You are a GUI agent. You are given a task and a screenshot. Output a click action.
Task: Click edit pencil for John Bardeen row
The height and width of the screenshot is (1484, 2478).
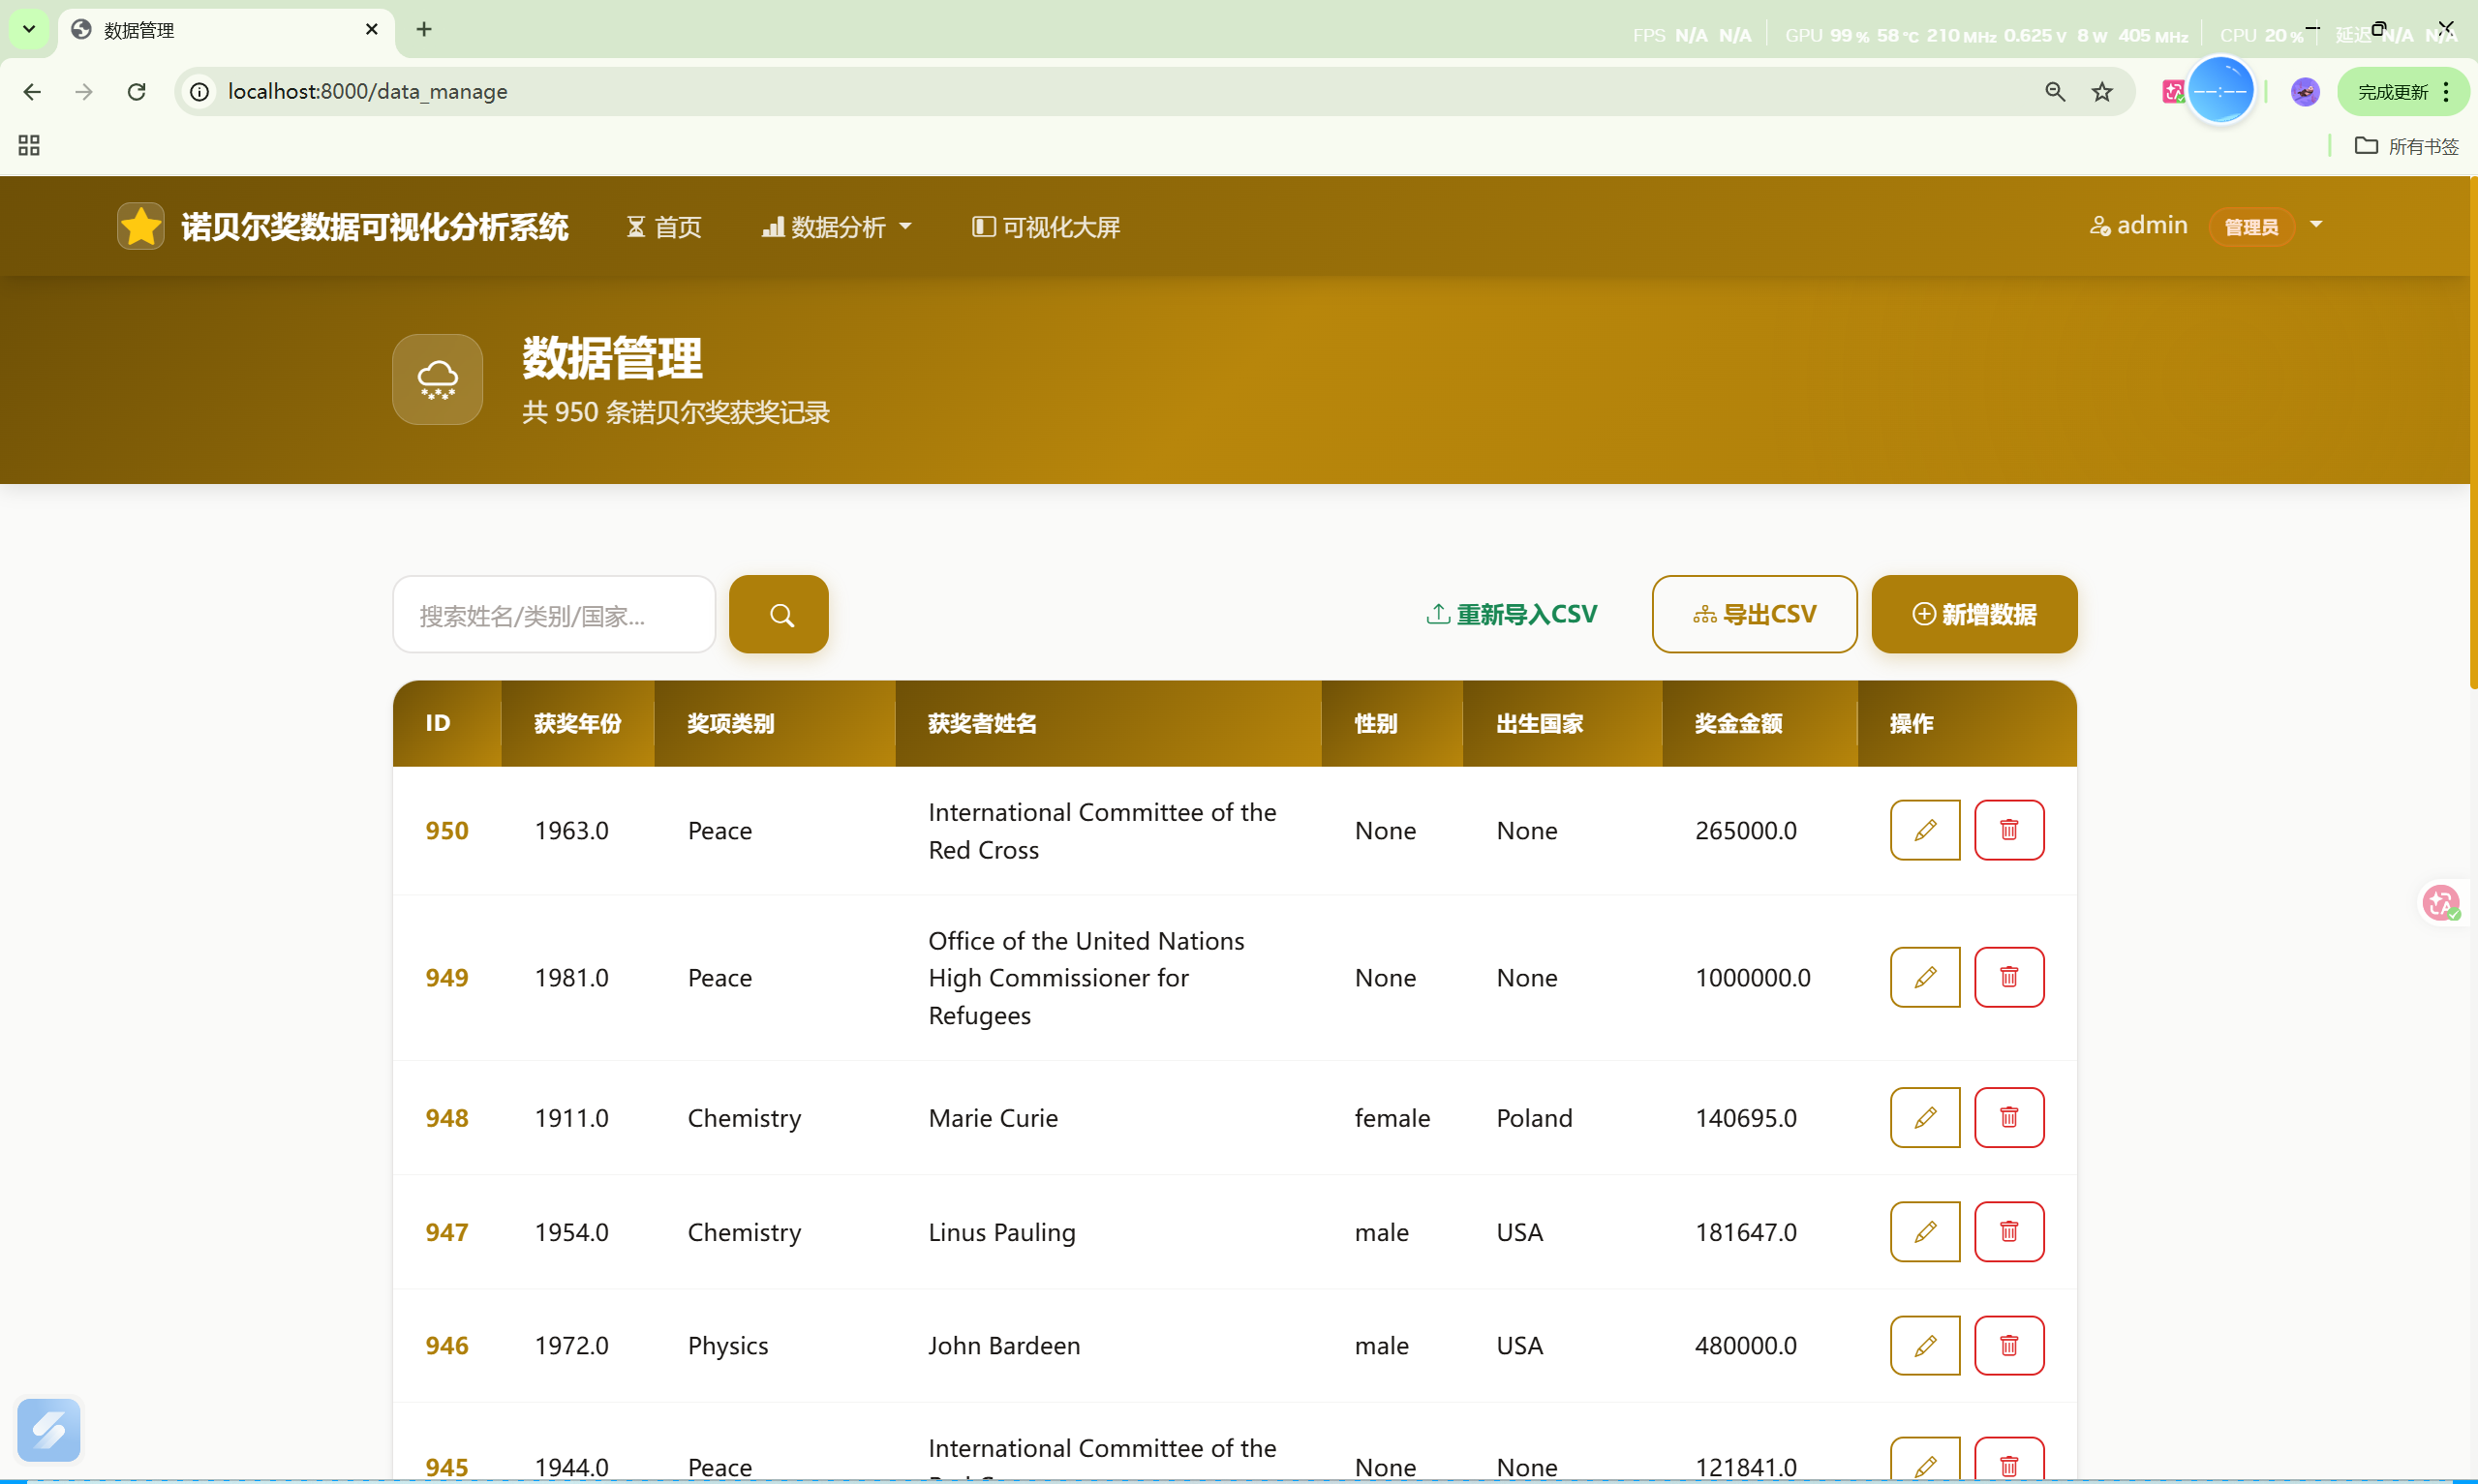pos(1924,1345)
